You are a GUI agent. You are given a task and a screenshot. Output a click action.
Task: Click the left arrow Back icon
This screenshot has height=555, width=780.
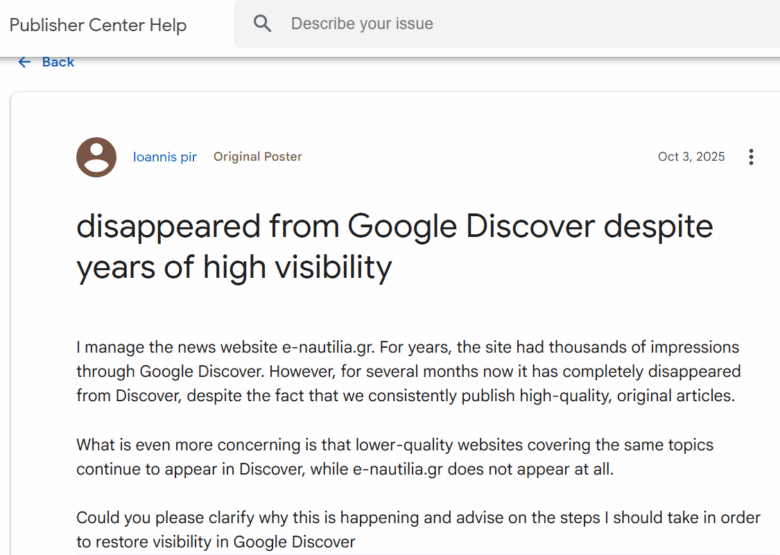[25, 62]
